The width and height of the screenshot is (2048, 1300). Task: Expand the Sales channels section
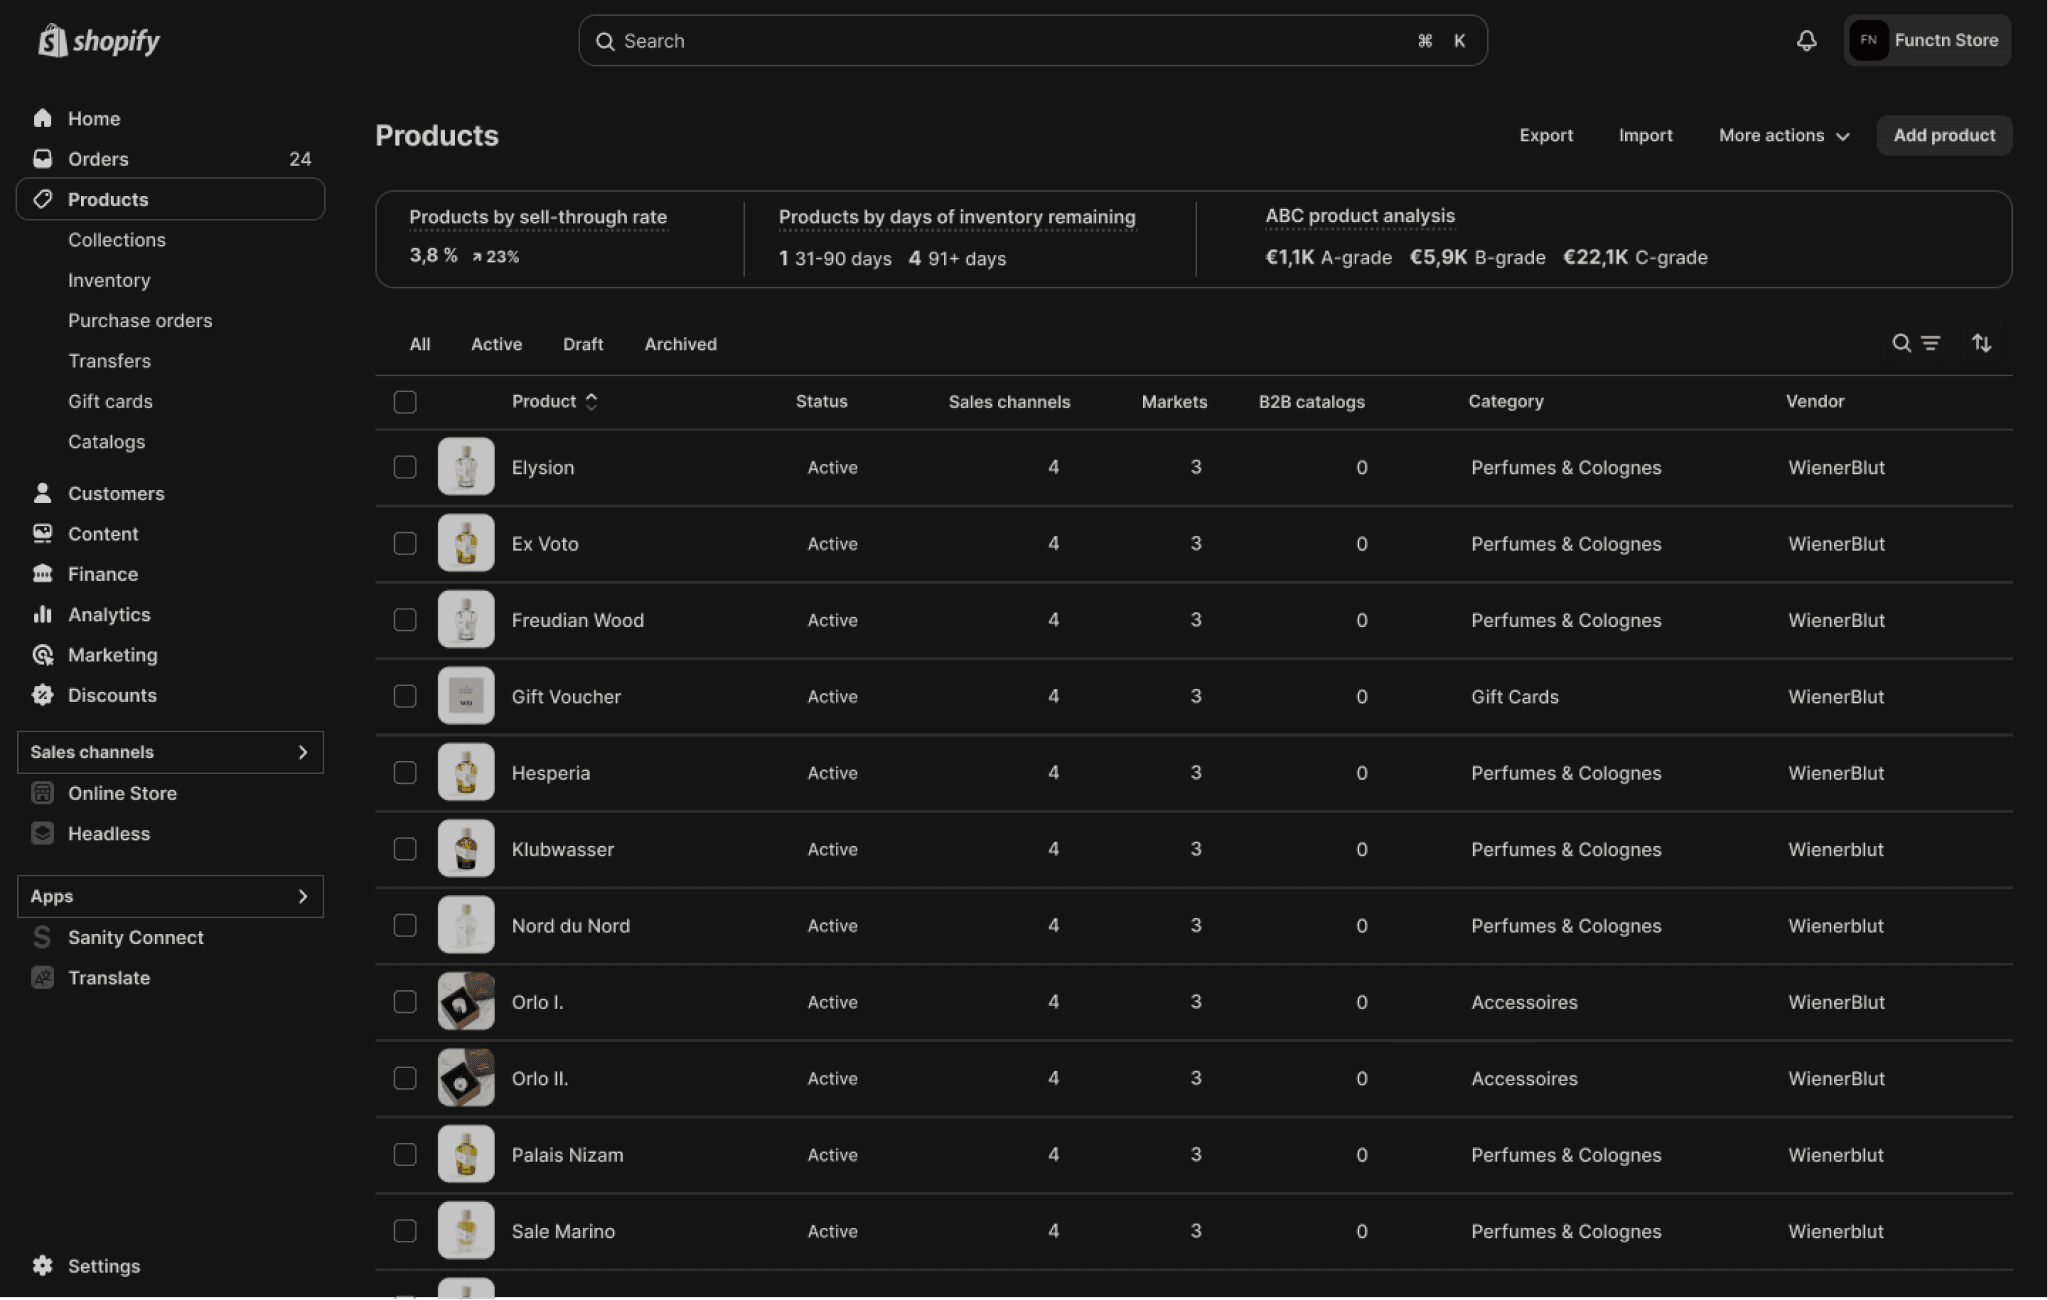[303, 752]
